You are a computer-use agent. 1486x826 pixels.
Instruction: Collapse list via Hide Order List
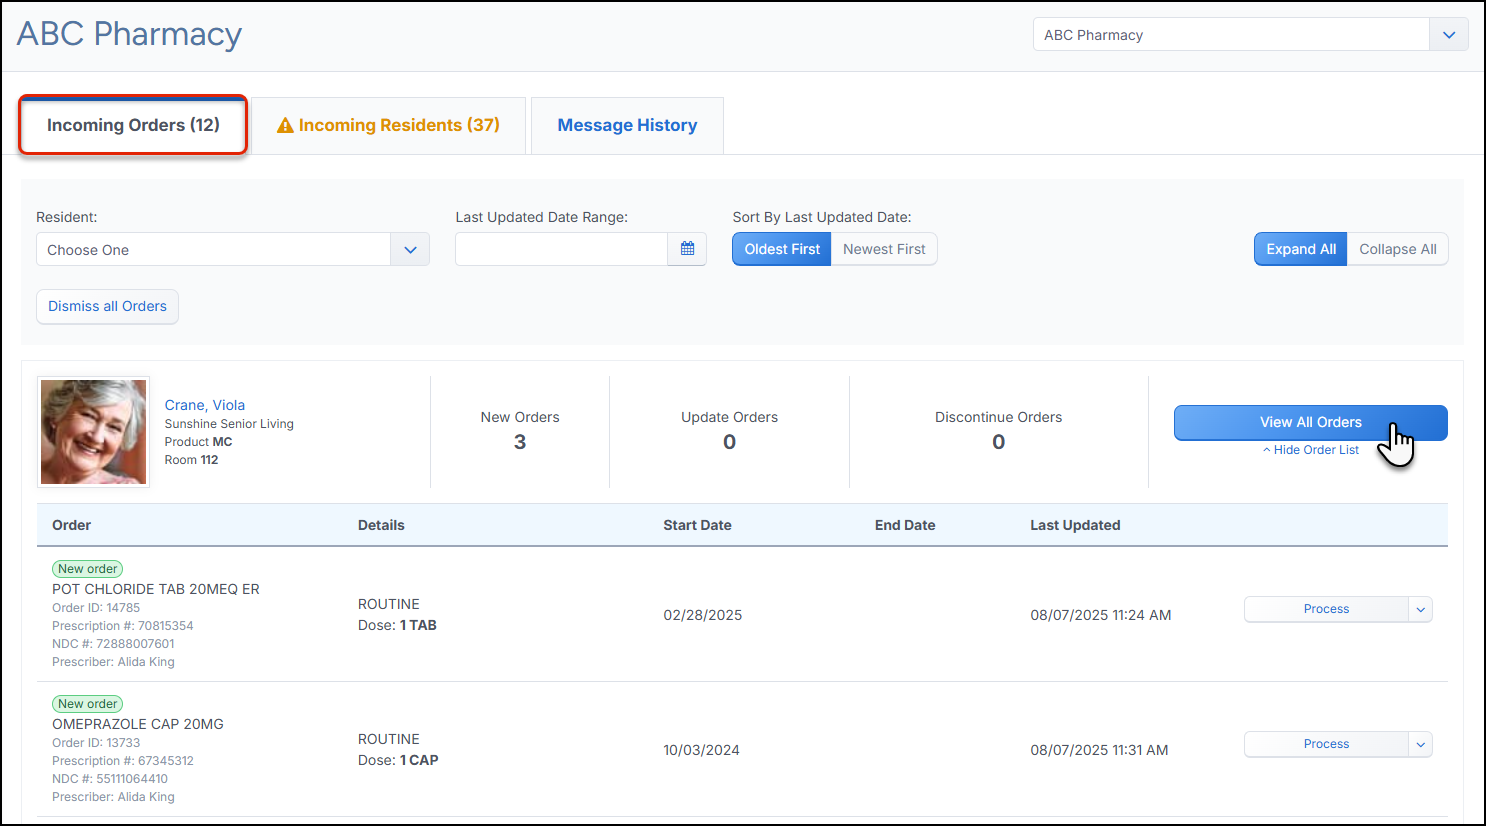(x=1310, y=450)
